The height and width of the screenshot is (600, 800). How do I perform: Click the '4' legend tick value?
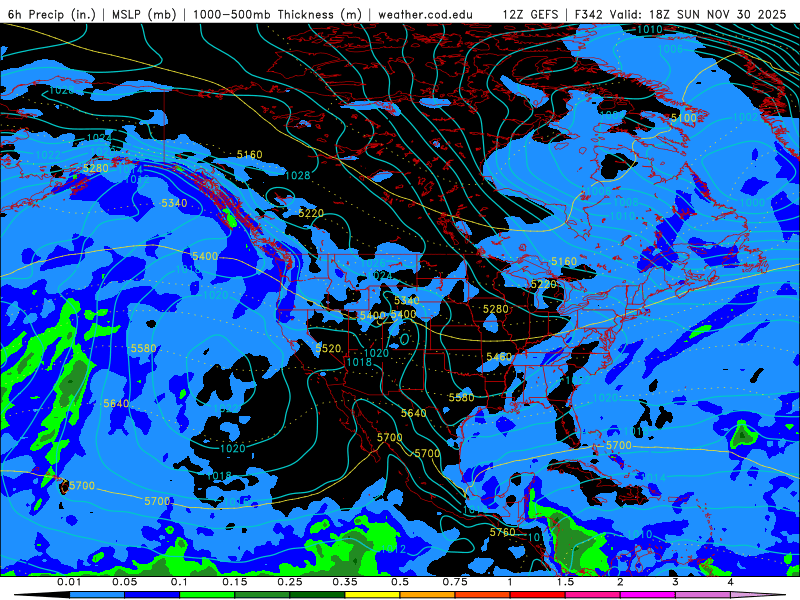pyautogui.click(x=730, y=582)
